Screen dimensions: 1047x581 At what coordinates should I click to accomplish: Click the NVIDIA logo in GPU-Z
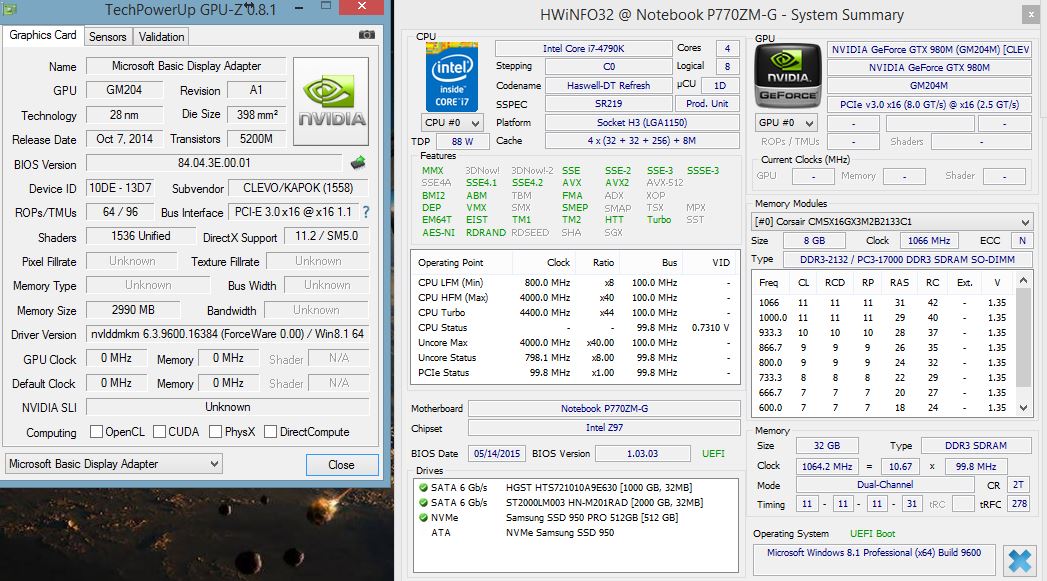[331, 102]
